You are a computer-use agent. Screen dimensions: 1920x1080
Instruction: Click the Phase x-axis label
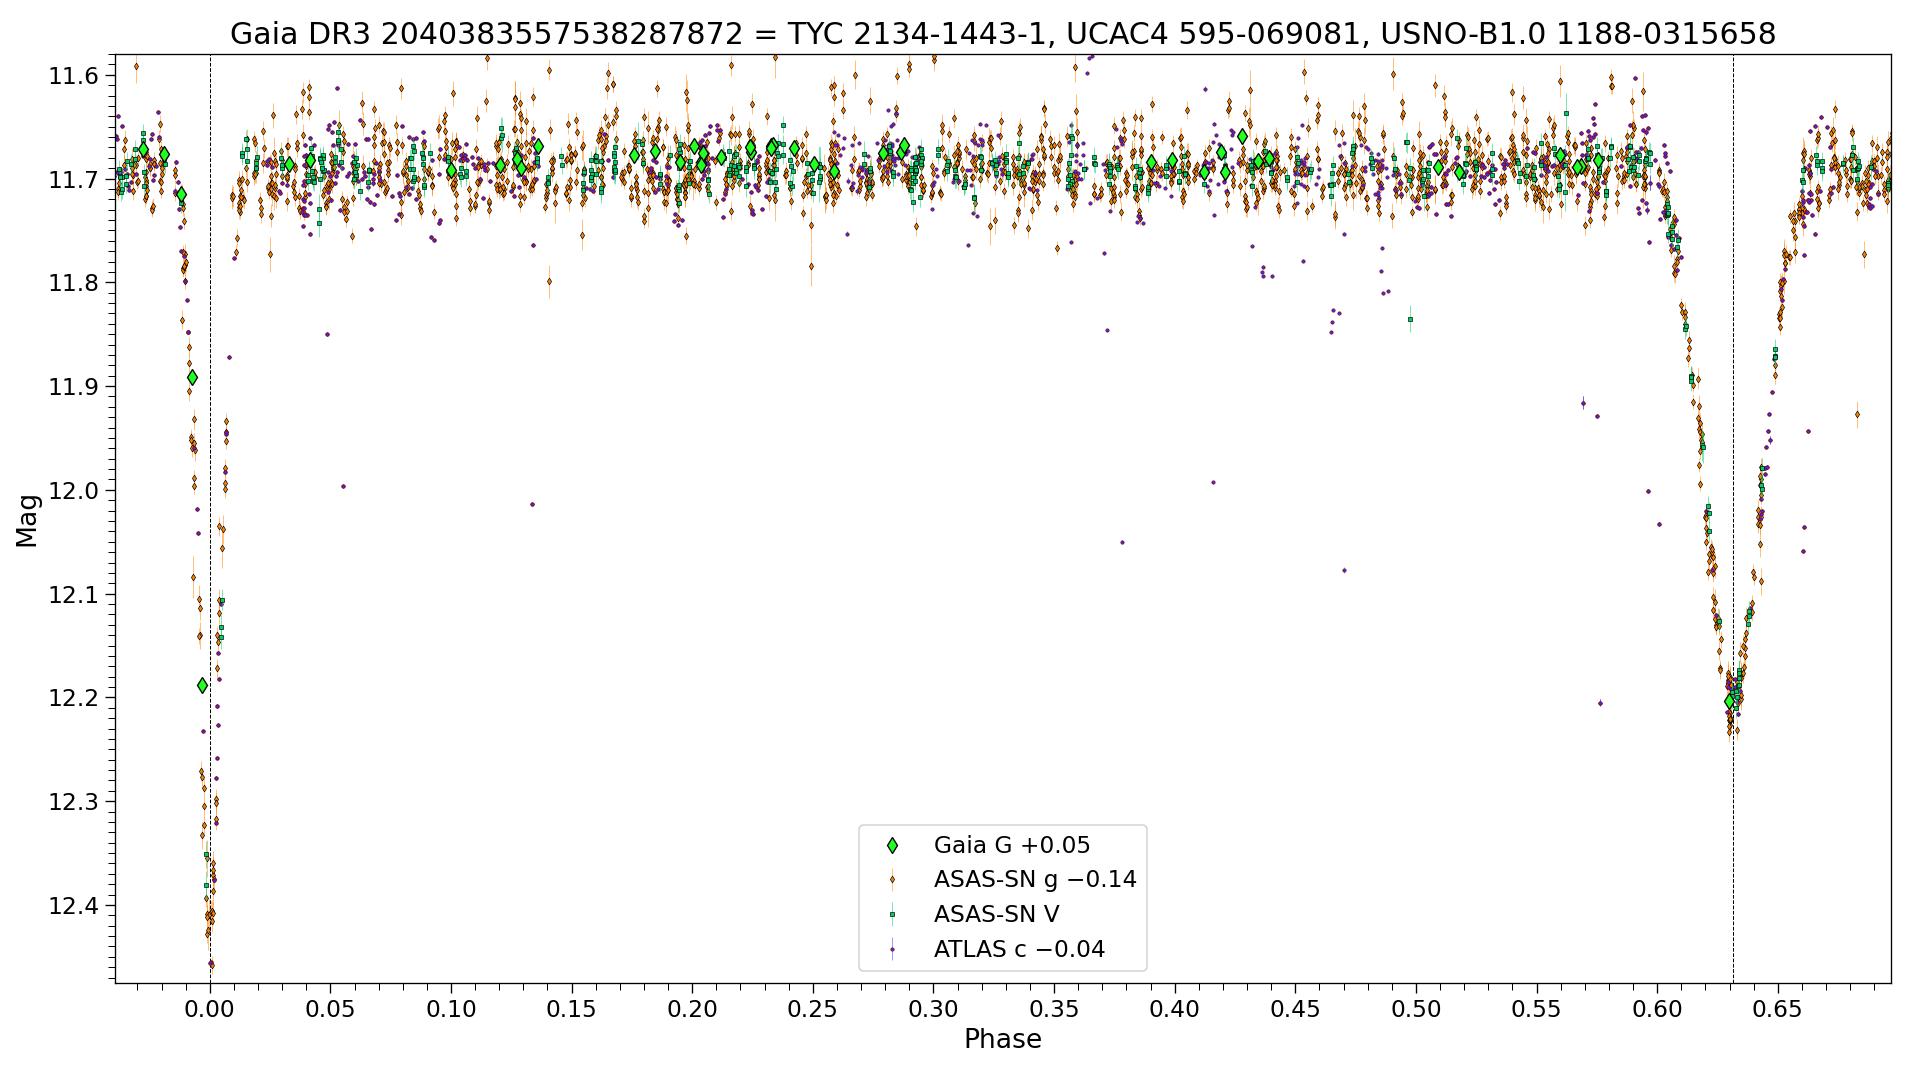(1003, 1040)
